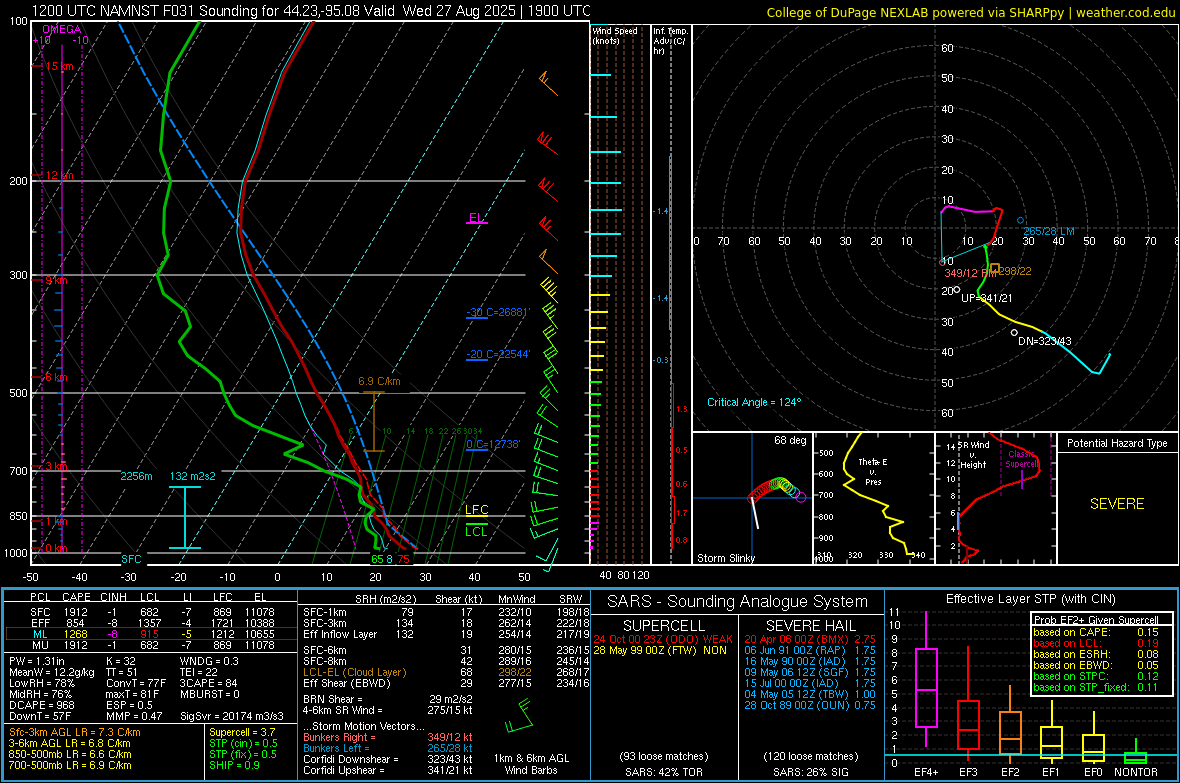
Task: Click 'Effective Layer STP (with CIN)' title
Action: [x=1030, y=599]
